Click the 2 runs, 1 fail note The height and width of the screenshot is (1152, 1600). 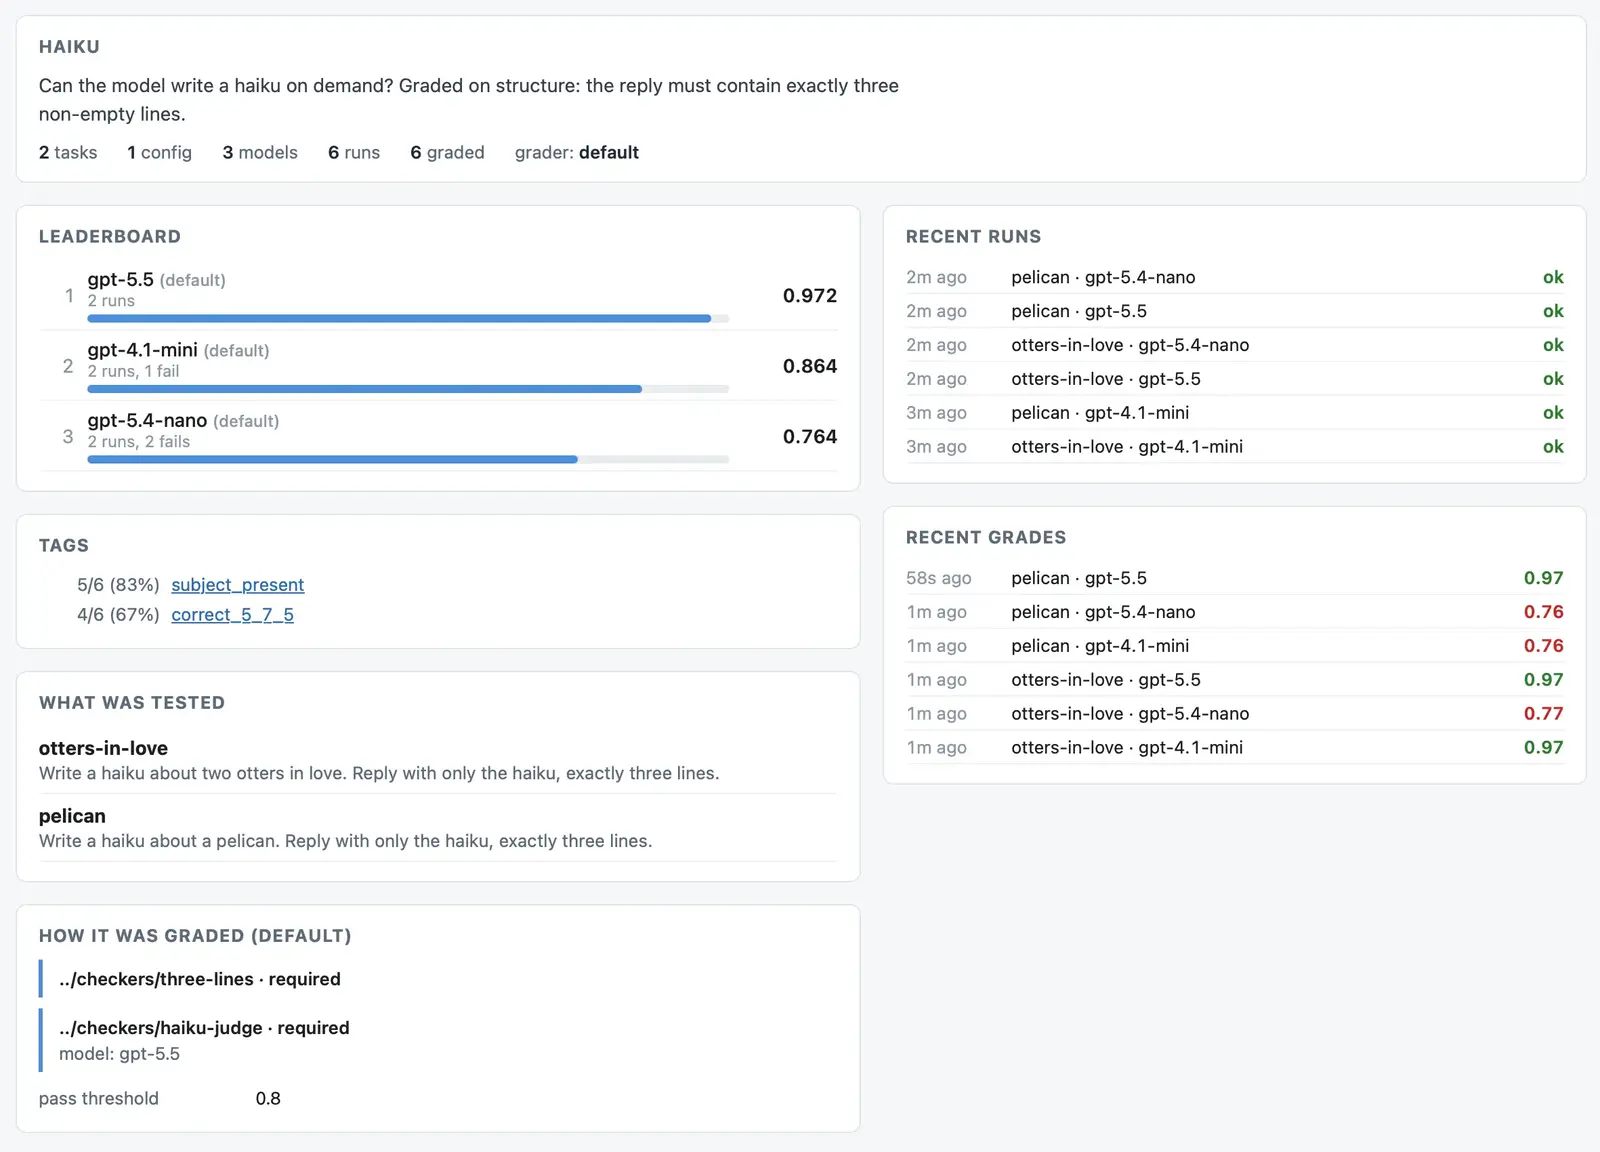133,371
